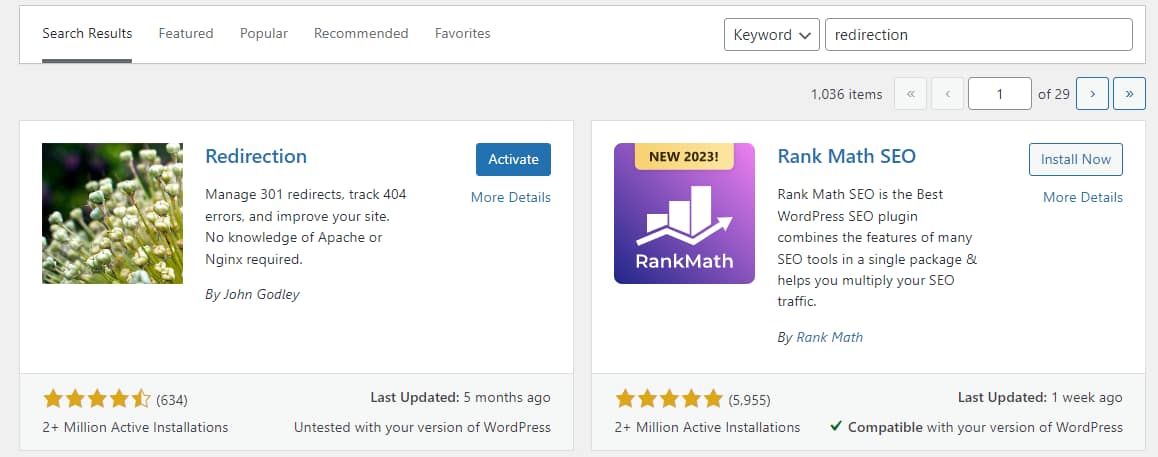Image resolution: width=1158 pixels, height=457 pixels.
Task: Install Rank Math SEO plugin now
Action: [1076, 159]
